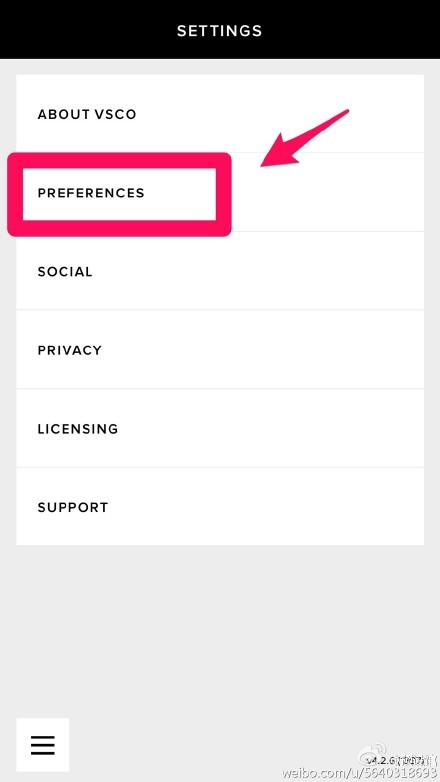
Task: Click the pink arrow annotation
Action: (x=305, y=138)
